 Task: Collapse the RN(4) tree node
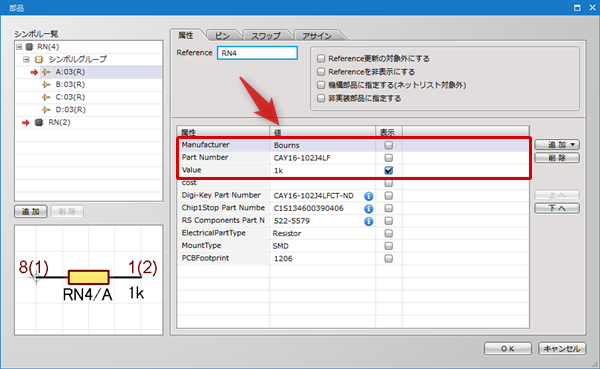pos(19,47)
